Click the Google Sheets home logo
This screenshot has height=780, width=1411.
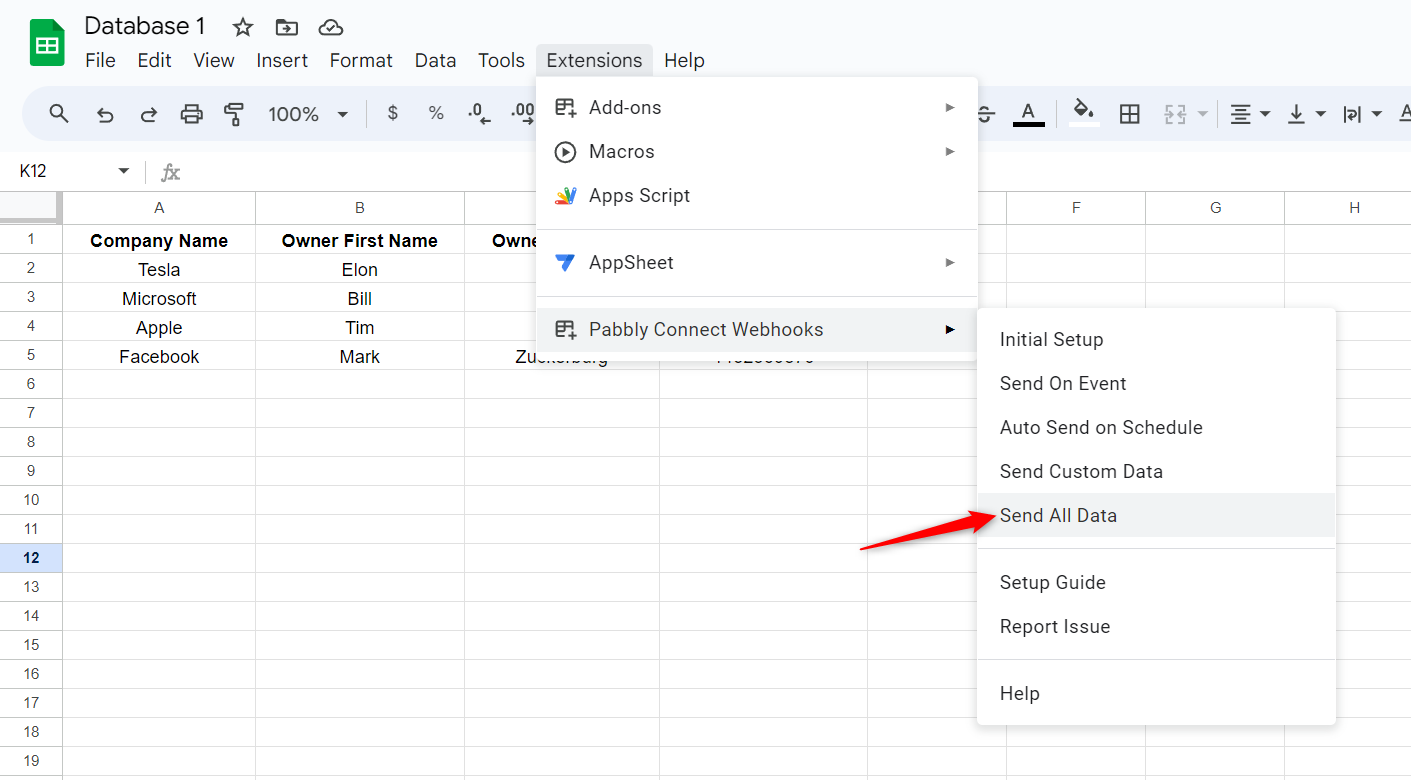[47, 43]
